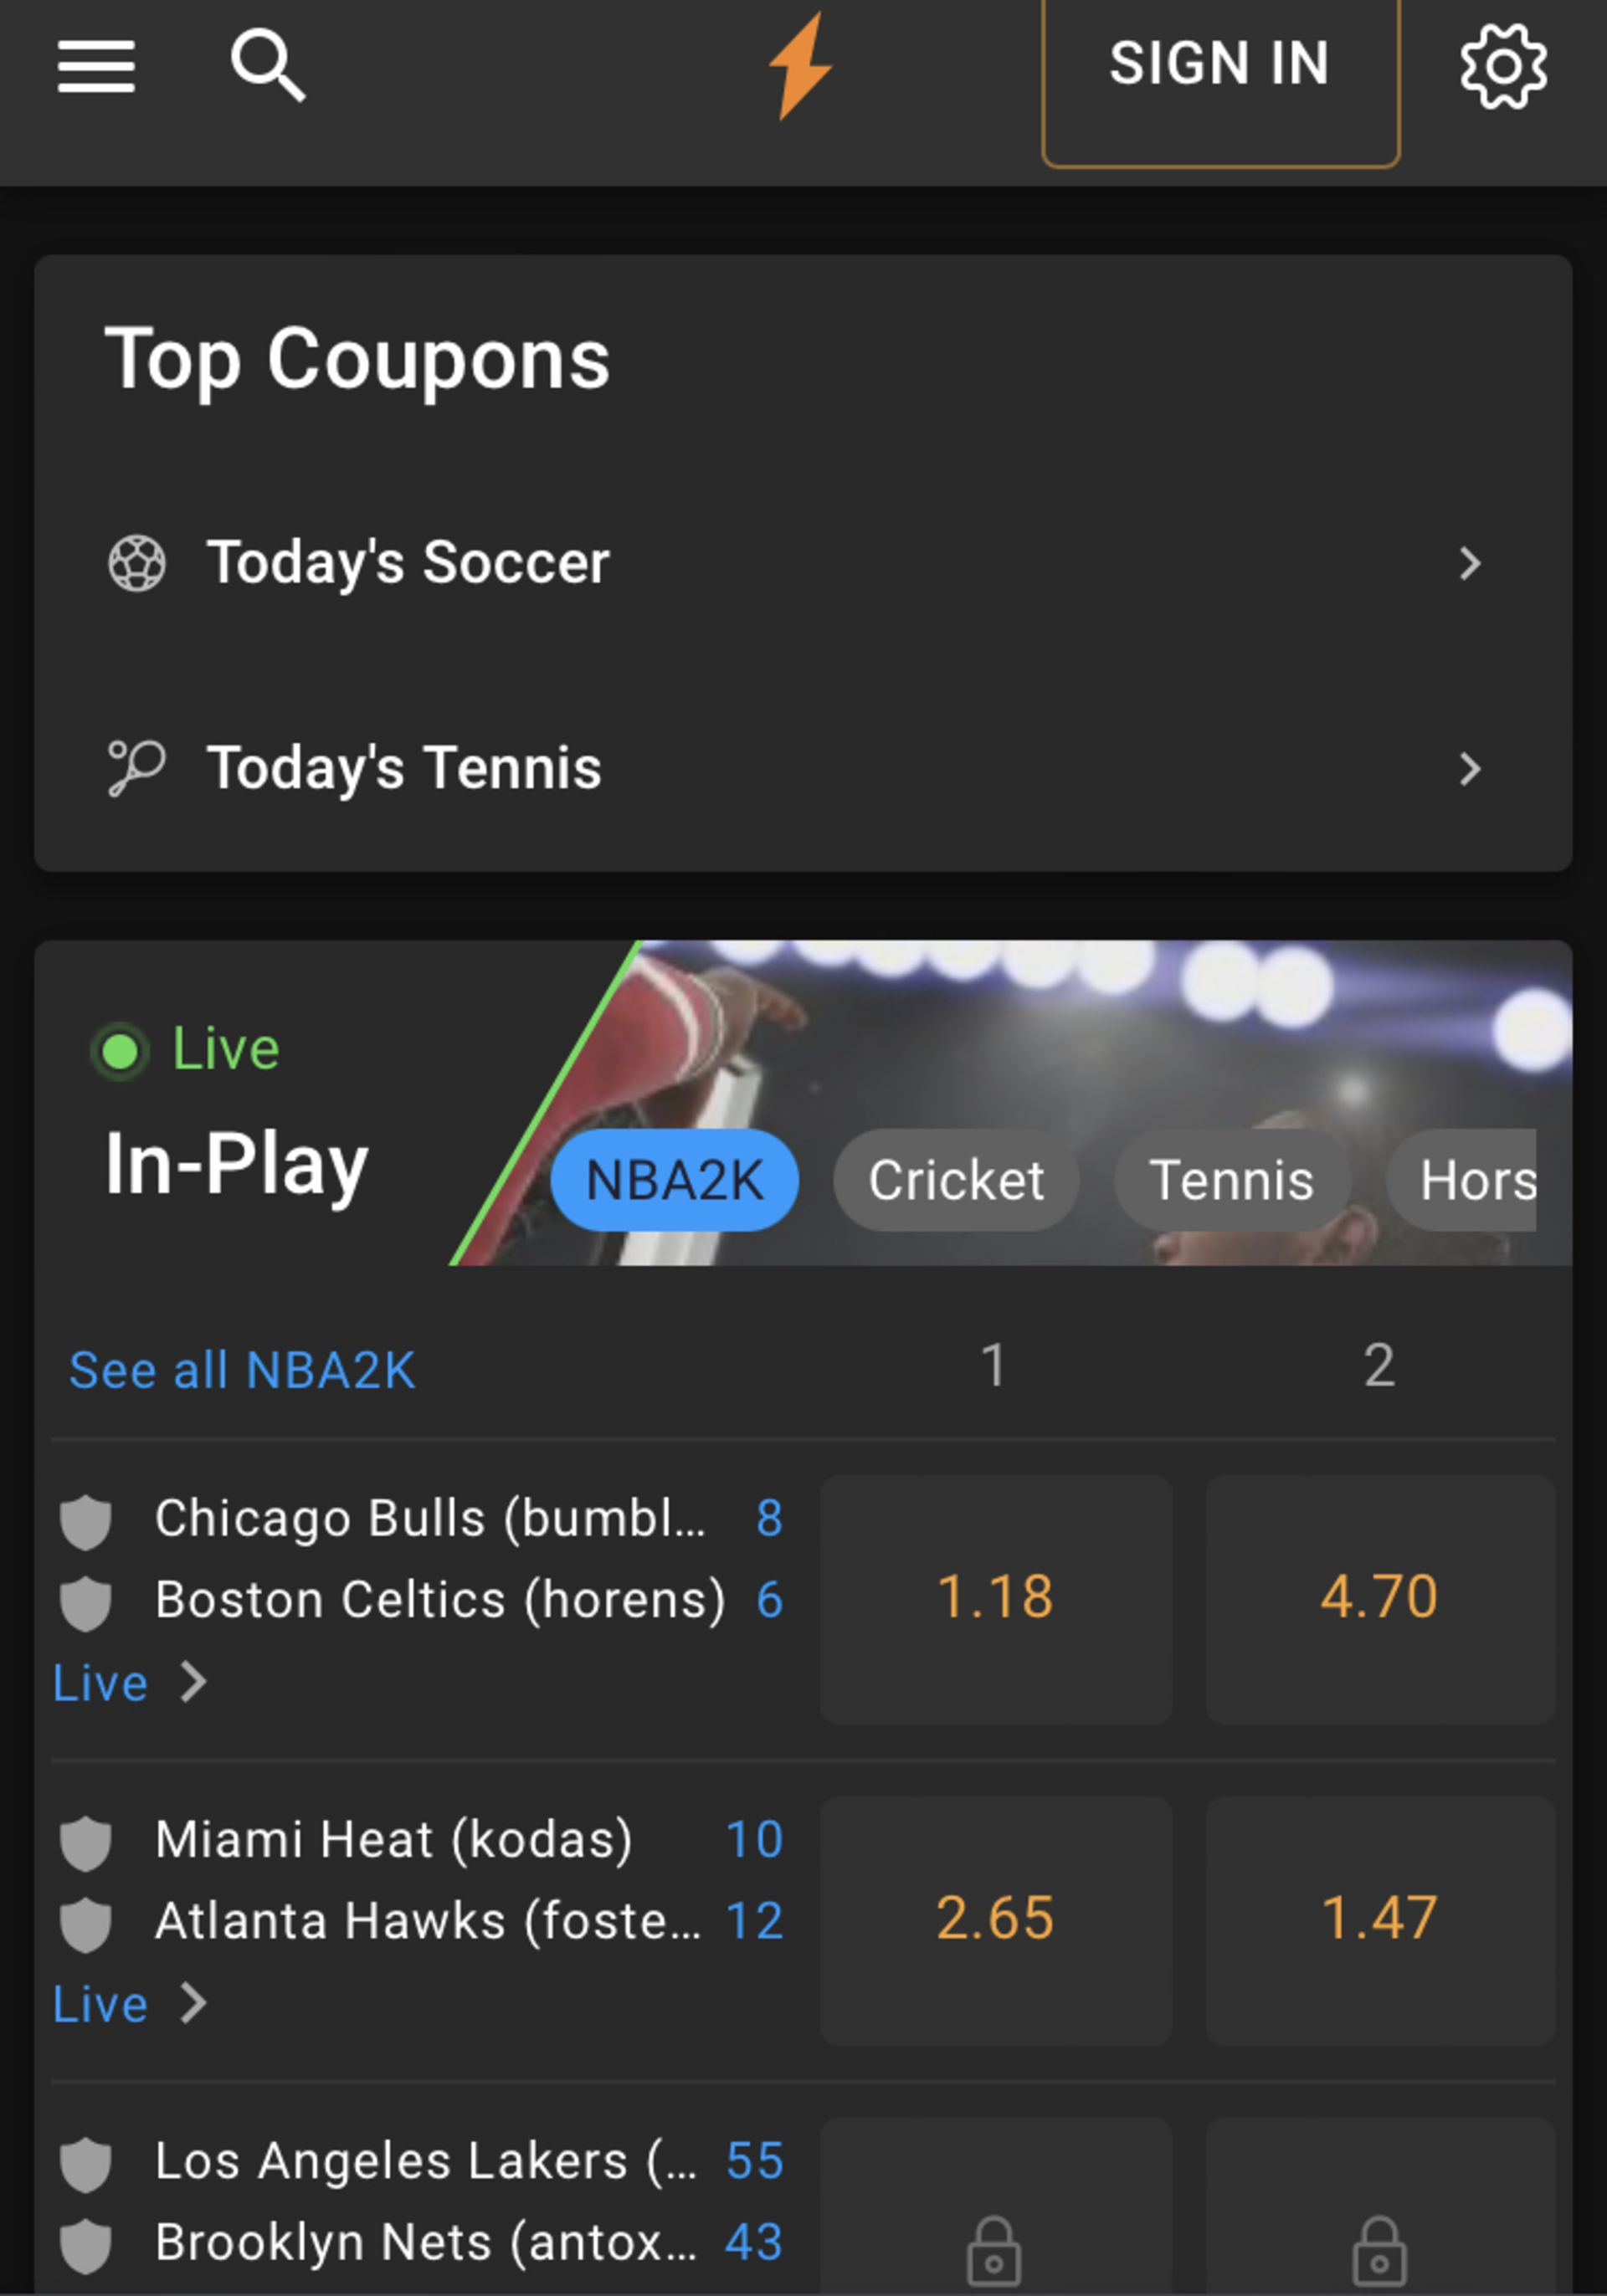Open the hamburger navigation menu
Image resolution: width=1607 pixels, height=2296 pixels.
click(96, 66)
